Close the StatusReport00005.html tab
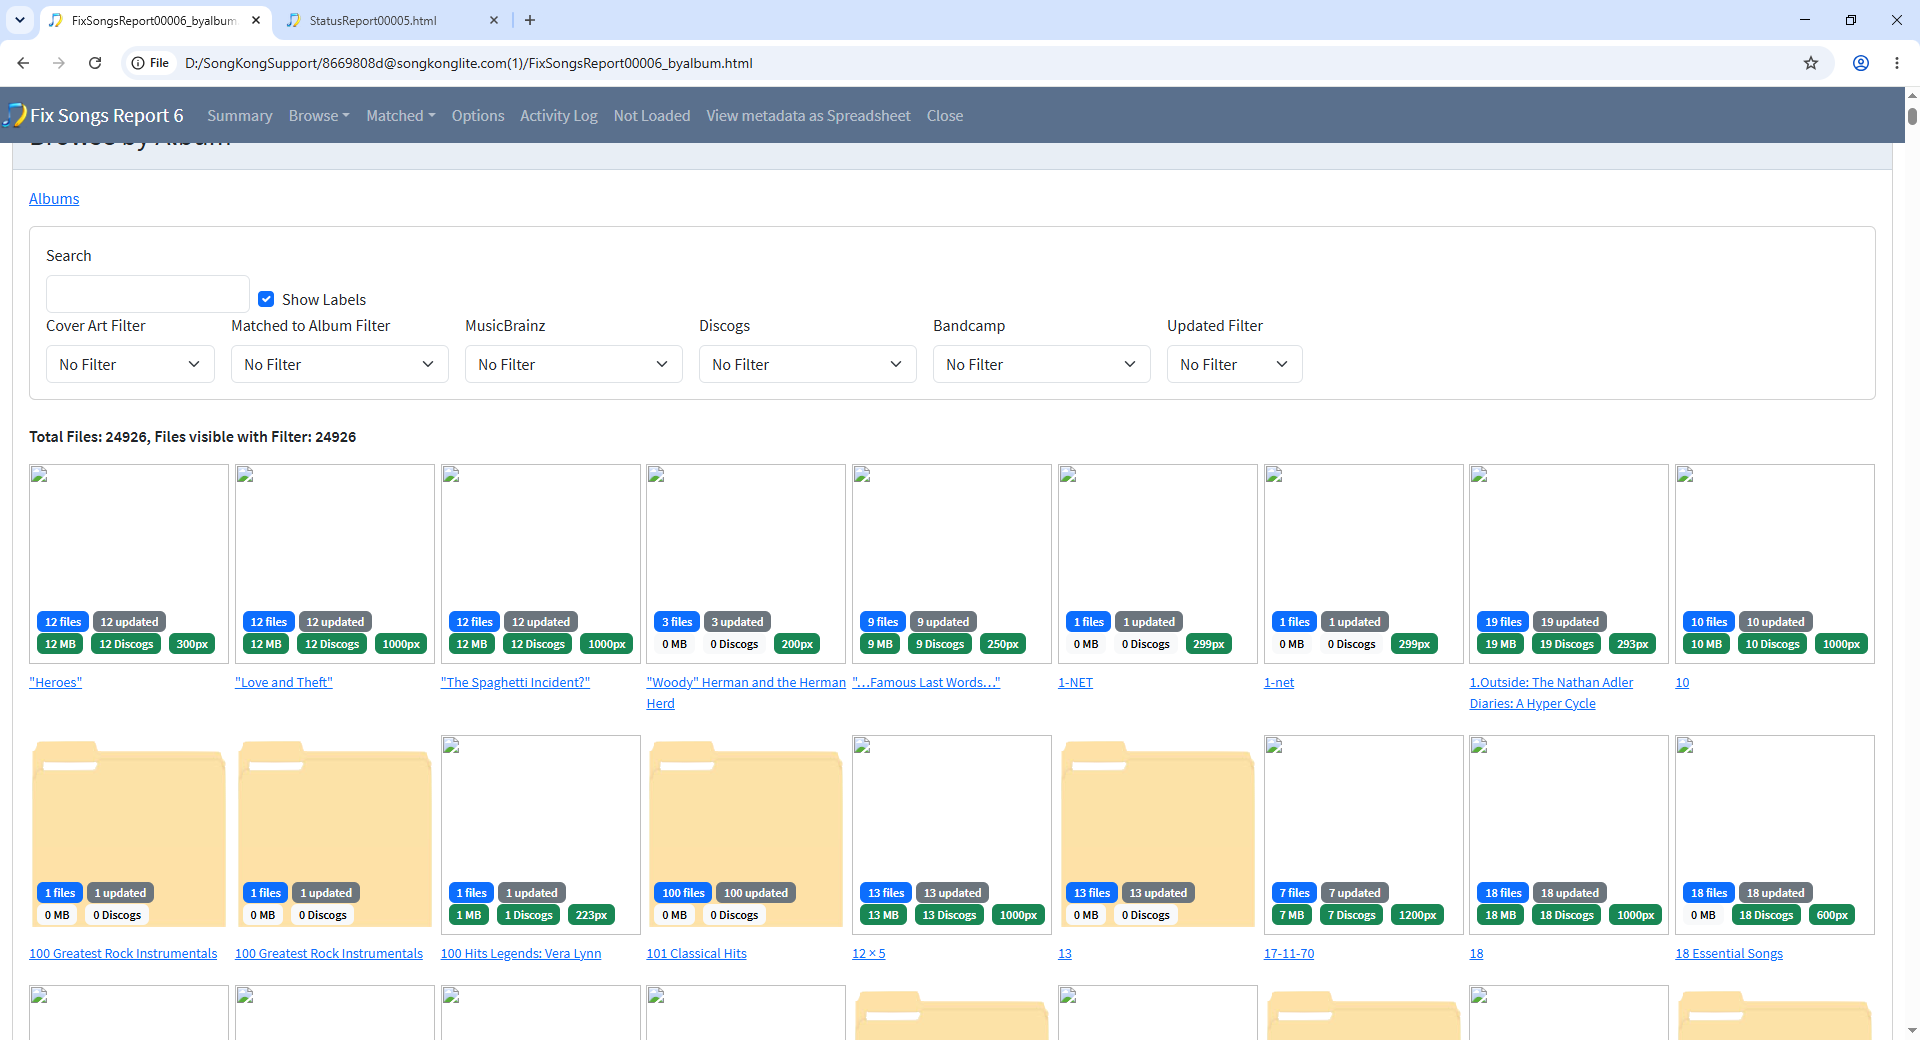The width and height of the screenshot is (1920, 1040). (494, 20)
